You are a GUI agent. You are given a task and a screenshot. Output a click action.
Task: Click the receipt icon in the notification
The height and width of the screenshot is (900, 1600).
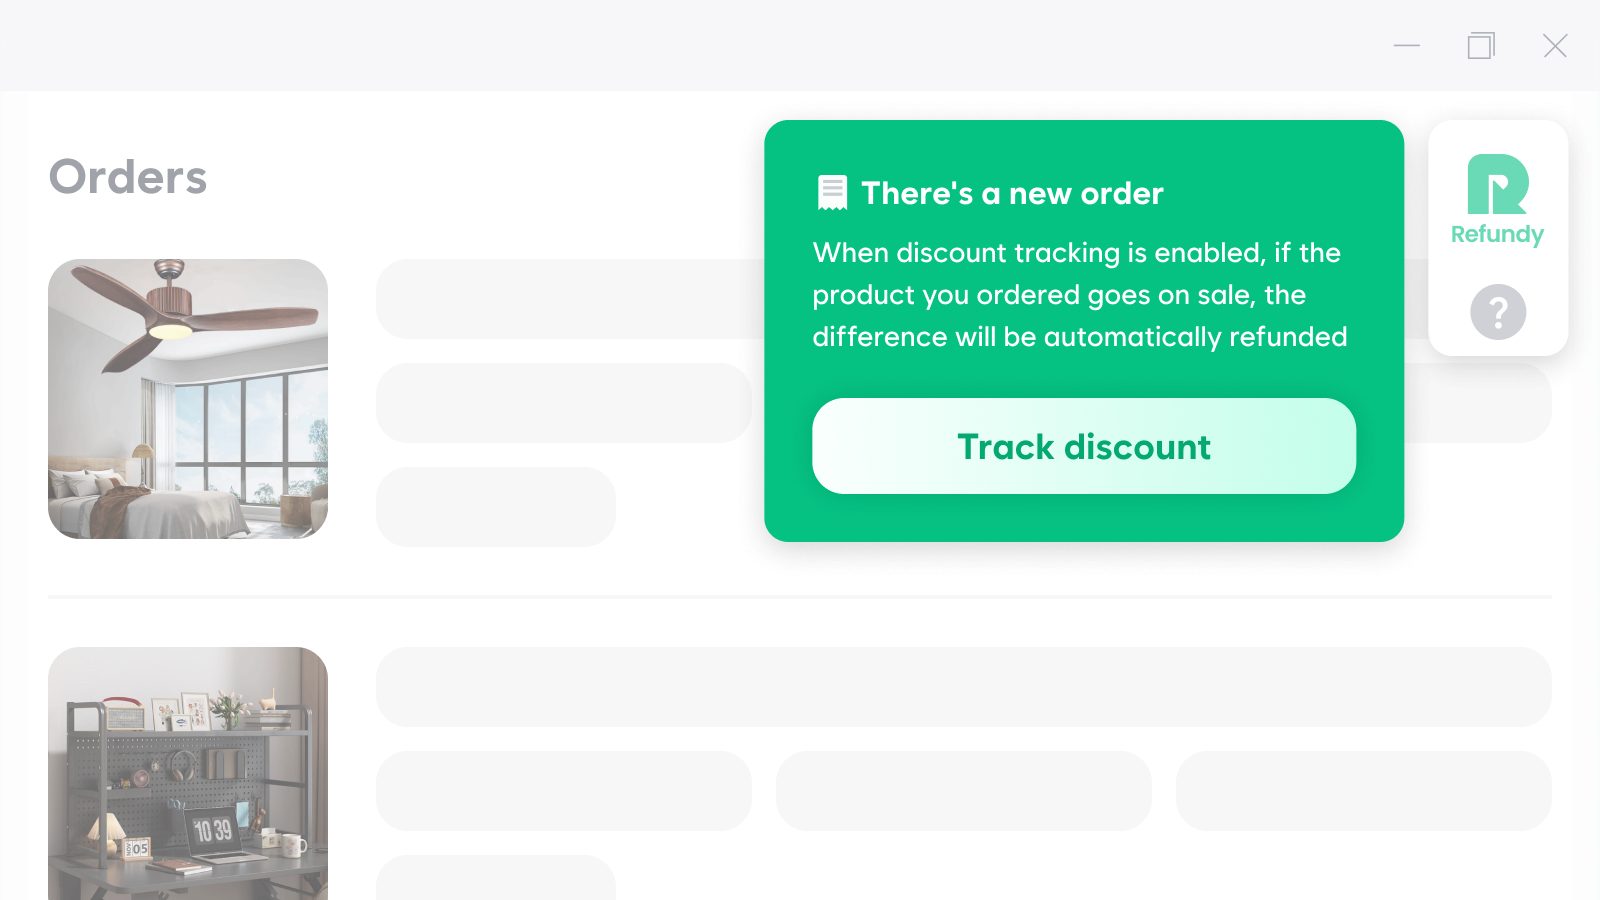[831, 191]
